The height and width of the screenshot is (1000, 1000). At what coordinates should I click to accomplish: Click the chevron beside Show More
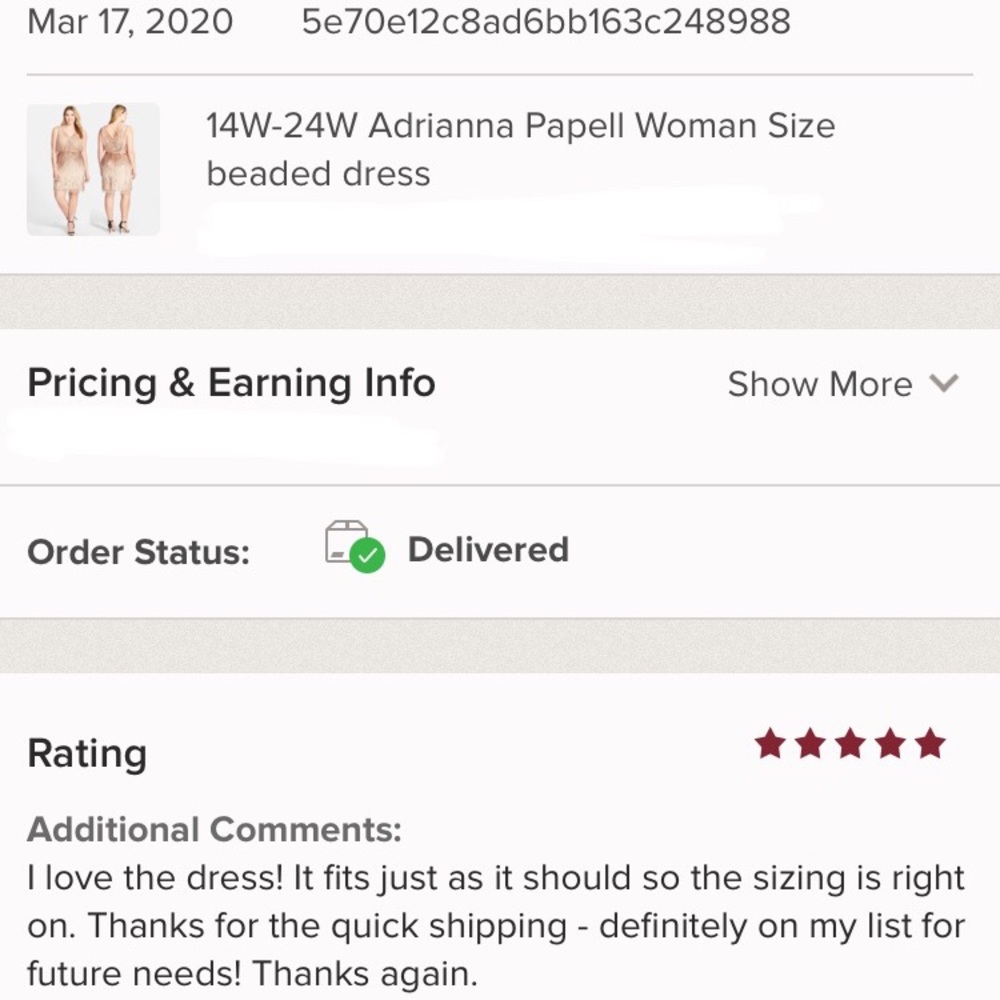pyautogui.click(x=945, y=383)
